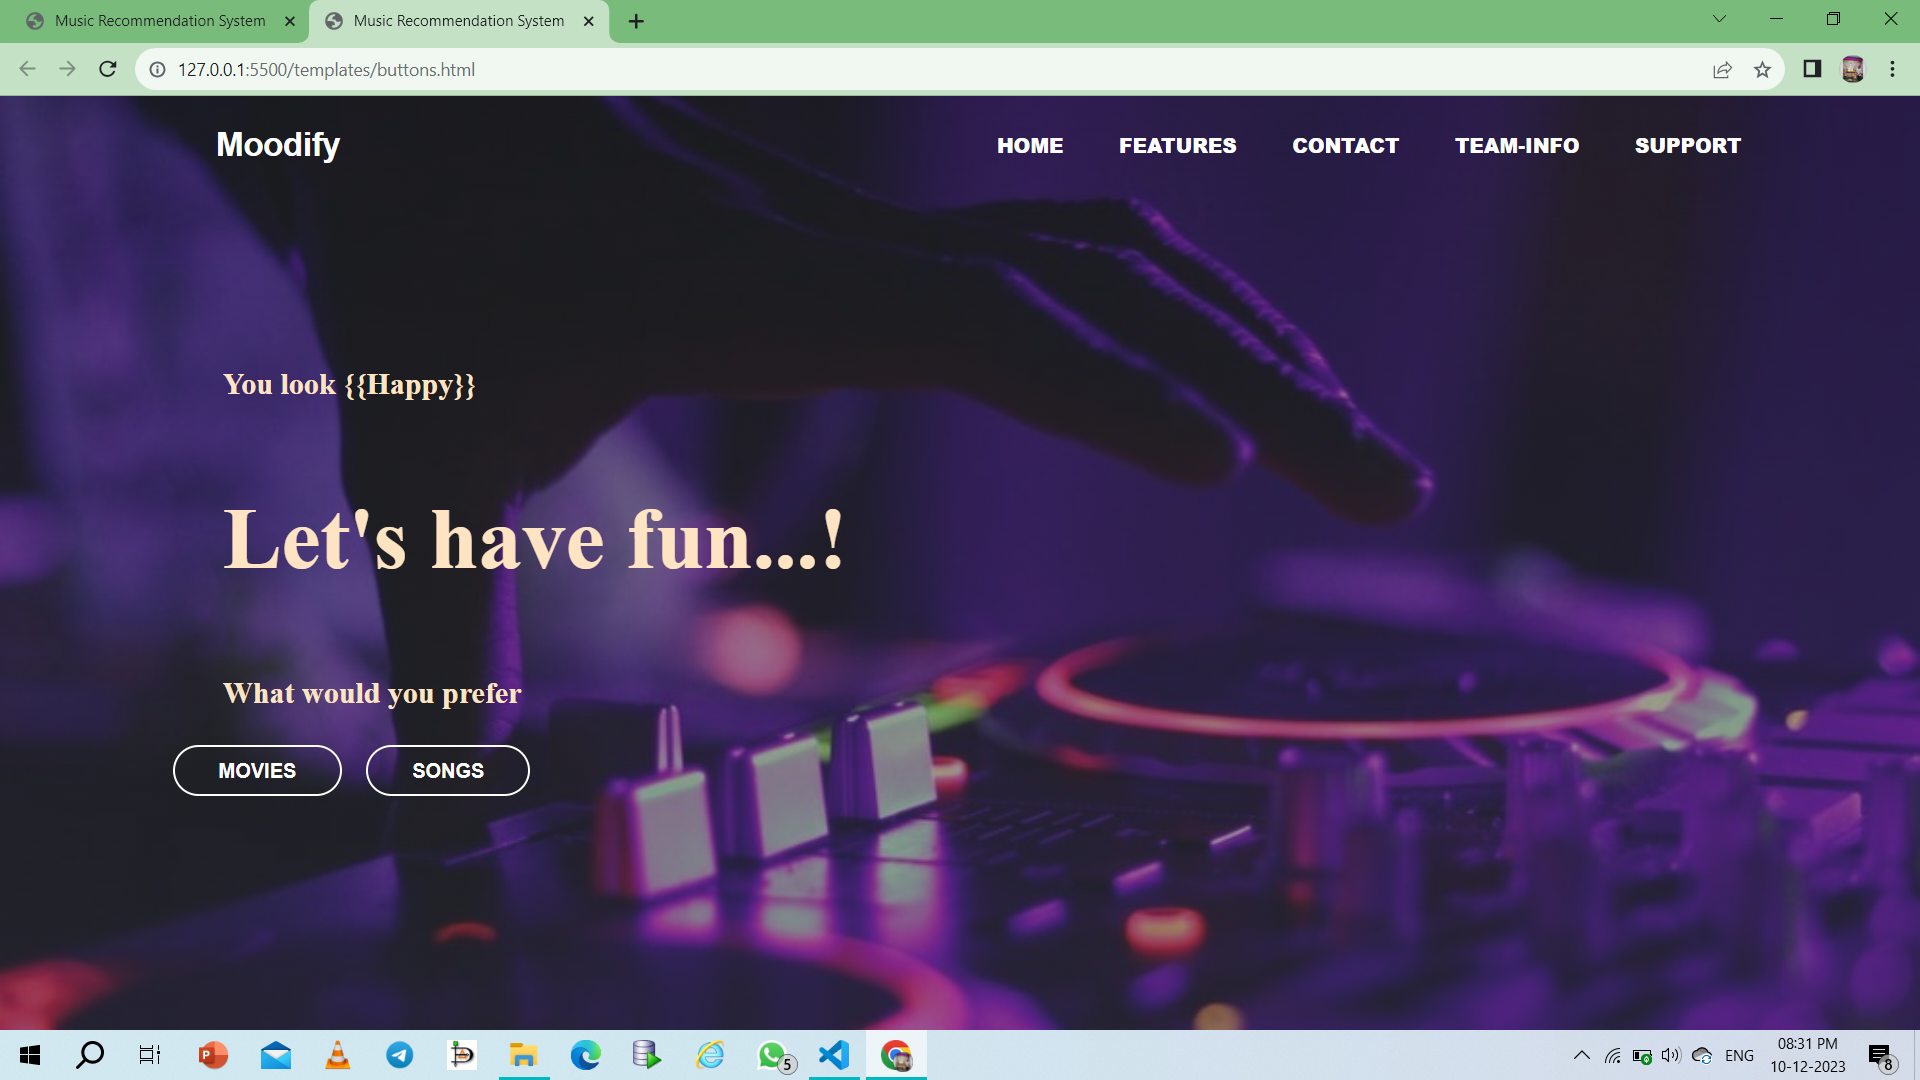This screenshot has width=1920, height=1080.
Task: Bookmark this page with star icon
Action: (x=1762, y=69)
